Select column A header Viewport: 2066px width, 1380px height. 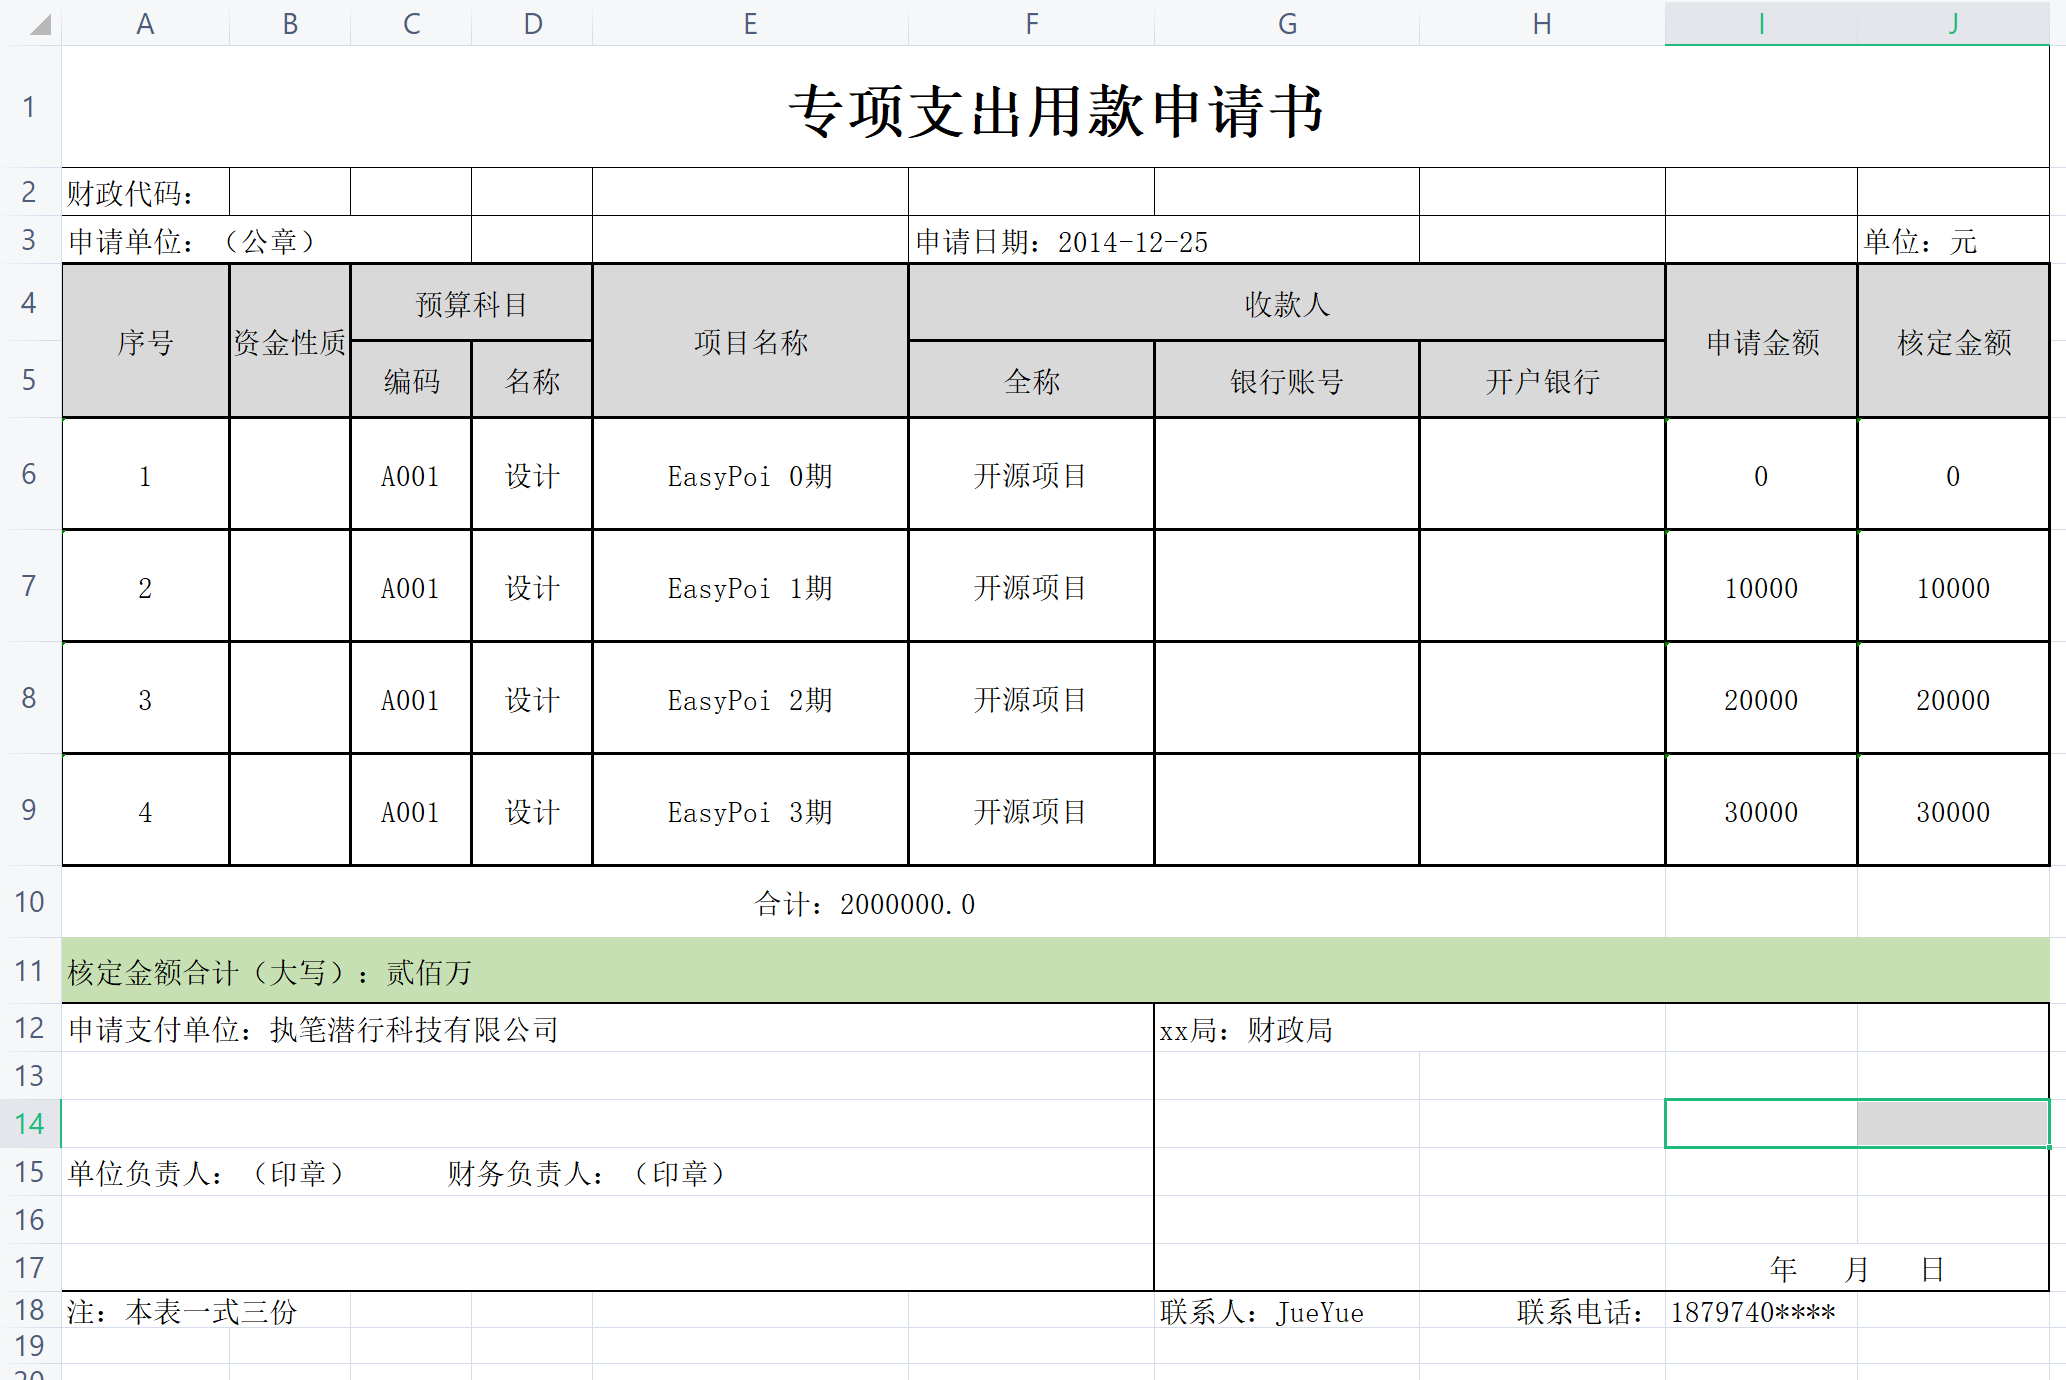coord(146,23)
